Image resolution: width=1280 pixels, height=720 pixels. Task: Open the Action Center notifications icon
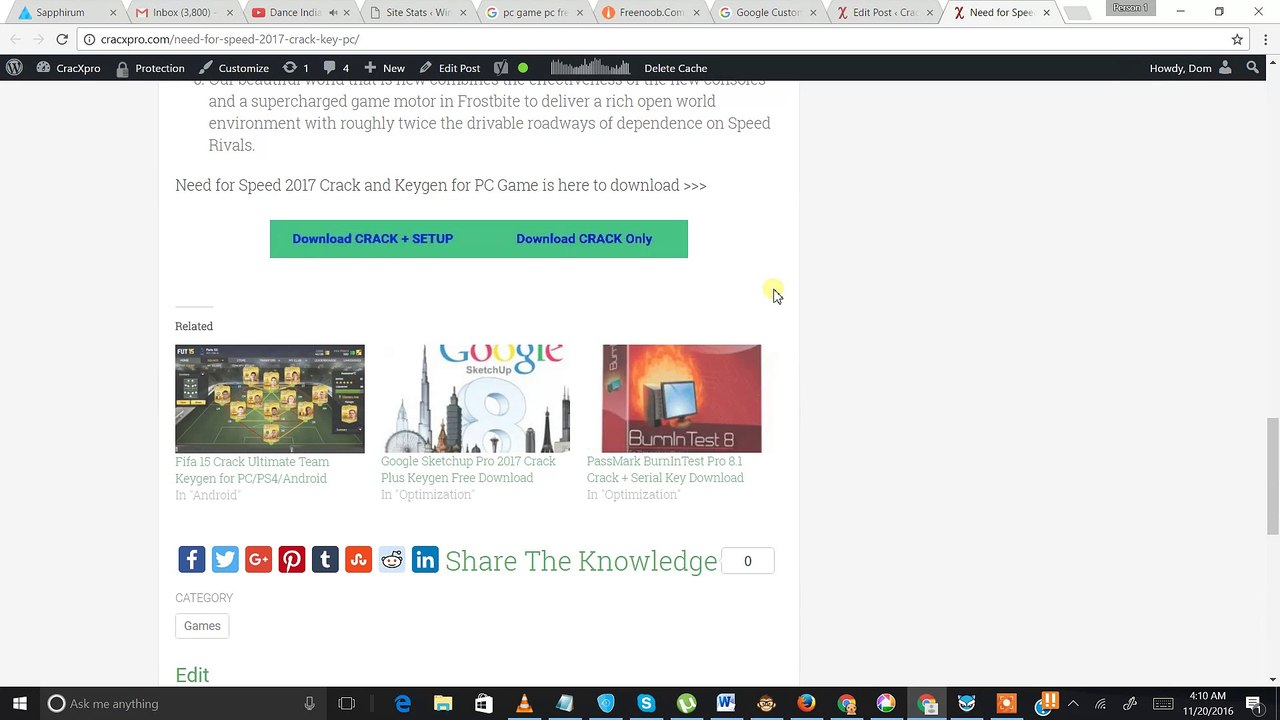1254,704
